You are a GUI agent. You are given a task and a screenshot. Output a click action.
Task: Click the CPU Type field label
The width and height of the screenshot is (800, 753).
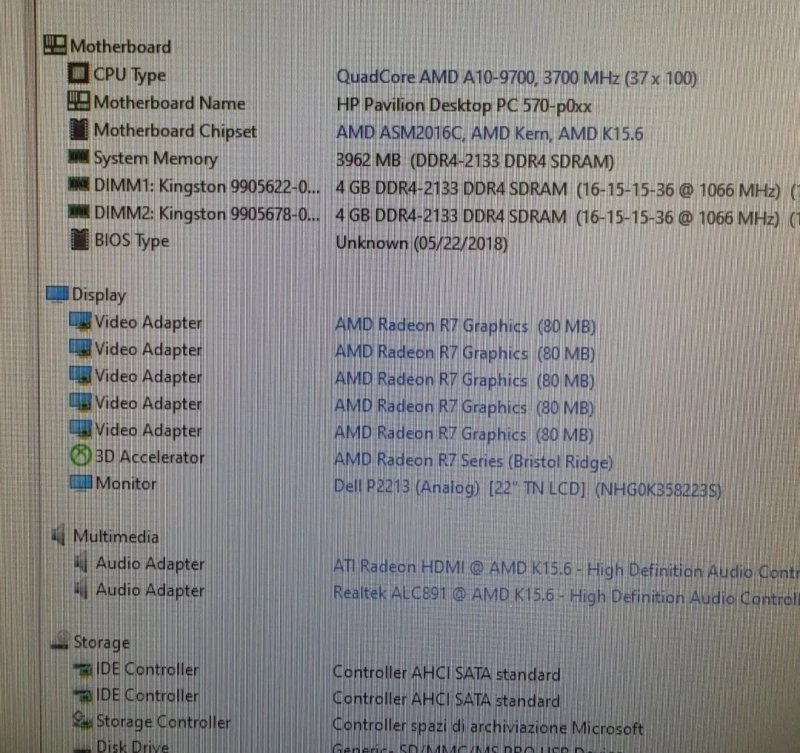130,75
